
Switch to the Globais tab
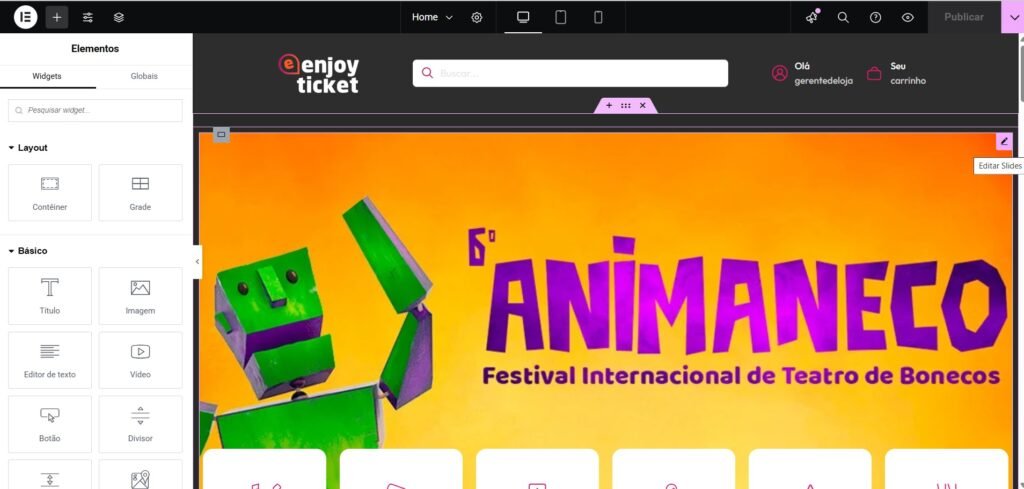(x=144, y=76)
